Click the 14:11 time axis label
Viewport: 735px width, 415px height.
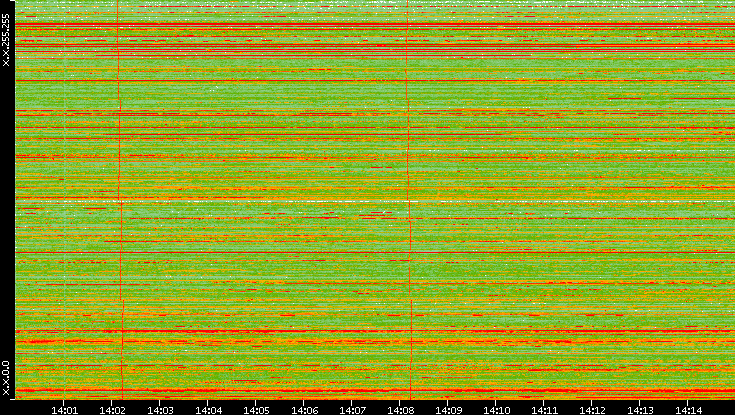(x=545, y=410)
